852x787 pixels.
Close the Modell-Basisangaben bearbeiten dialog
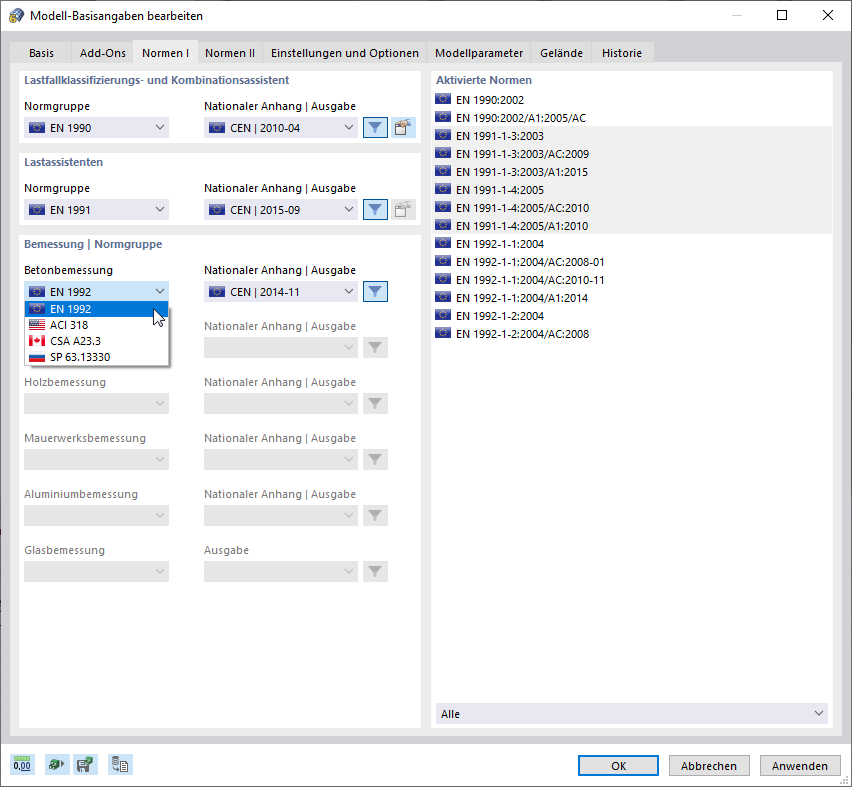point(828,15)
